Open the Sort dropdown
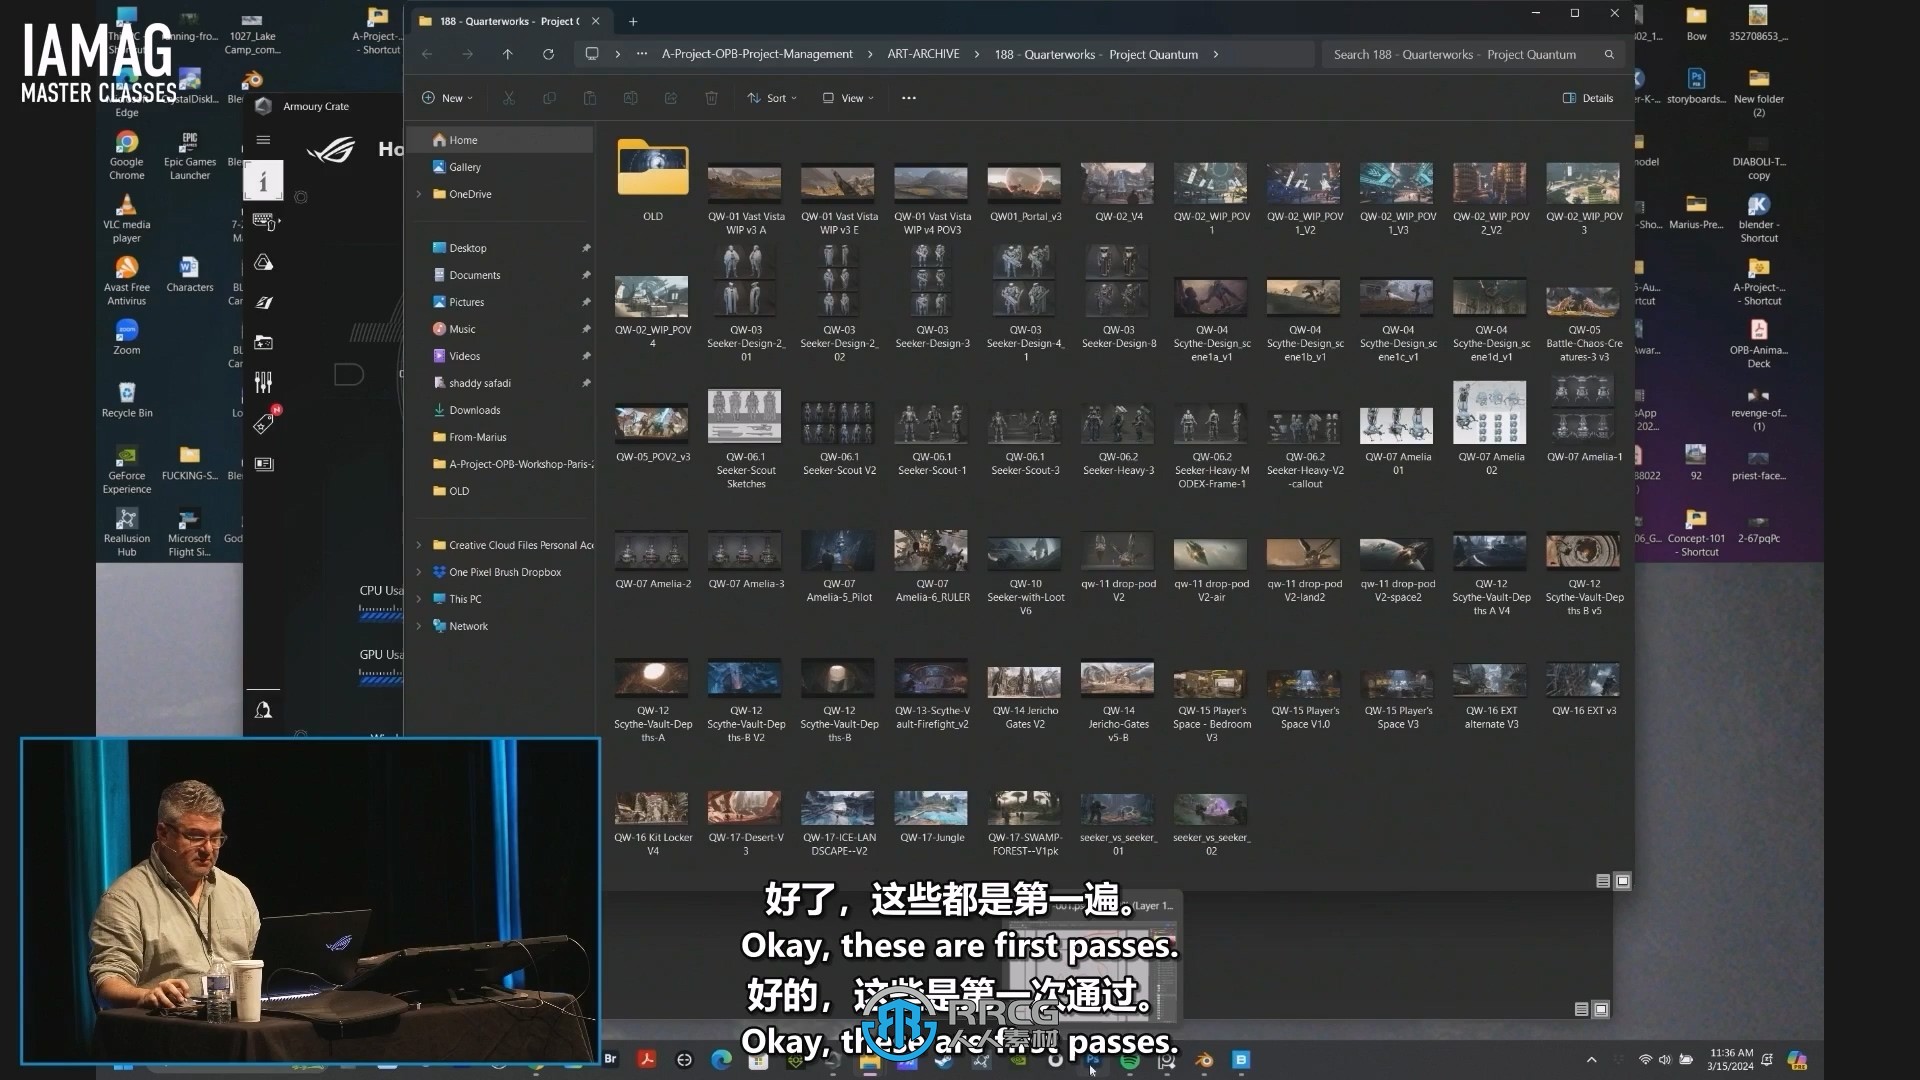Image resolution: width=1920 pixels, height=1080 pixels. coord(772,98)
